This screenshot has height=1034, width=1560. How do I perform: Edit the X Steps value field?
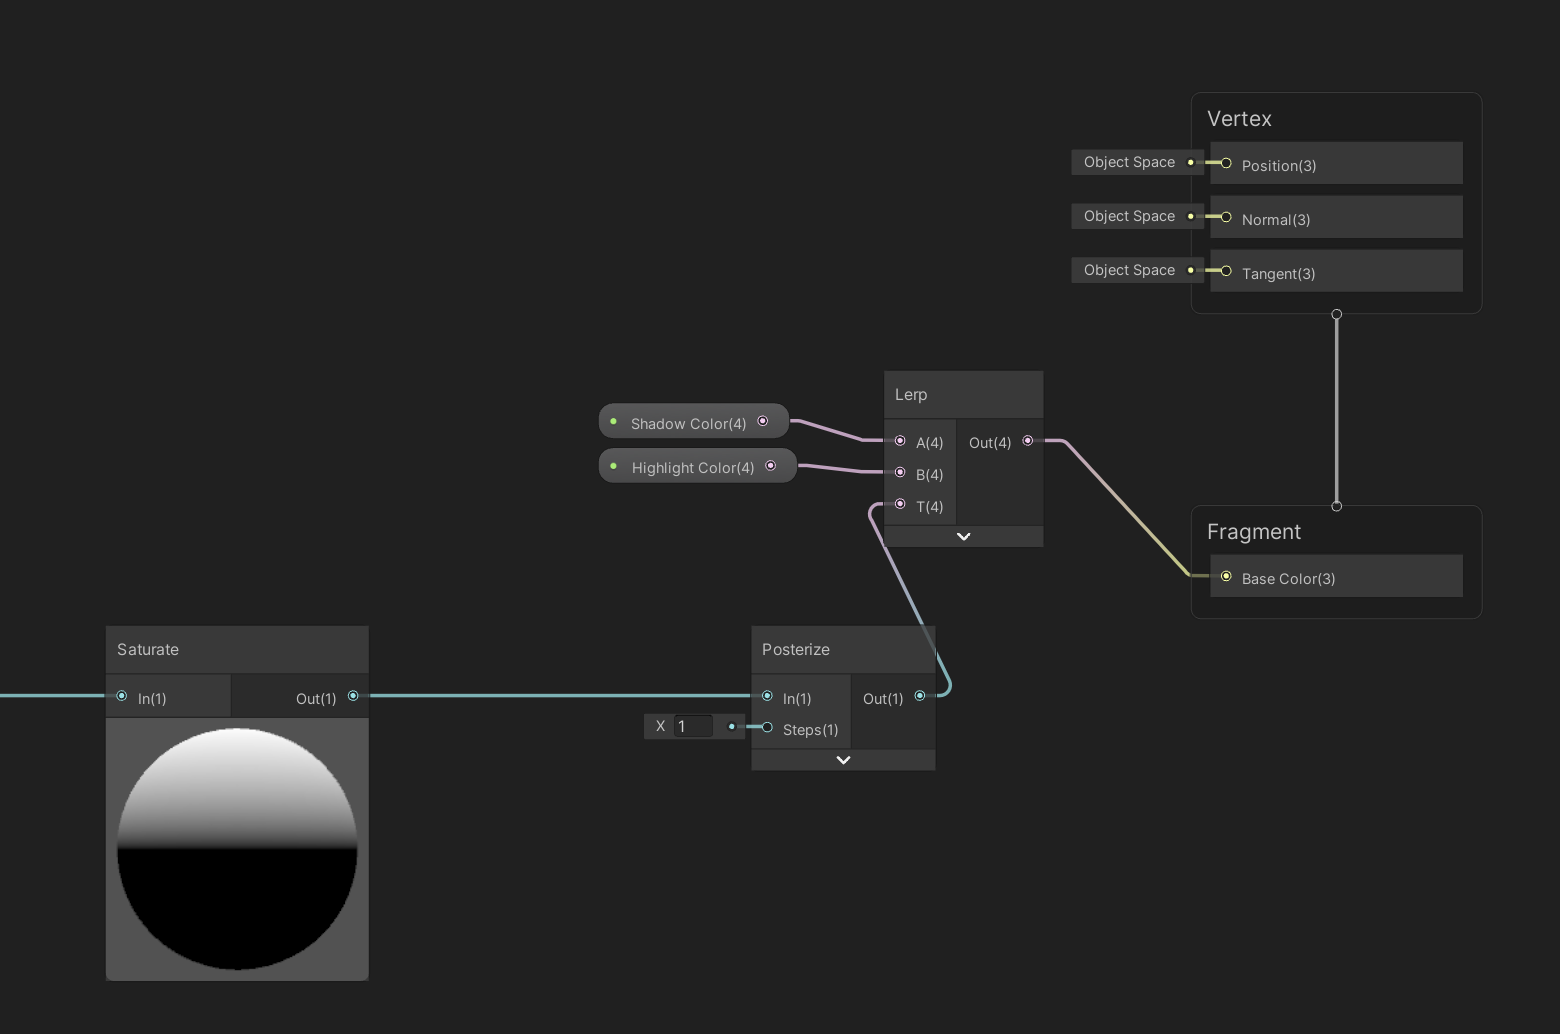tap(694, 726)
